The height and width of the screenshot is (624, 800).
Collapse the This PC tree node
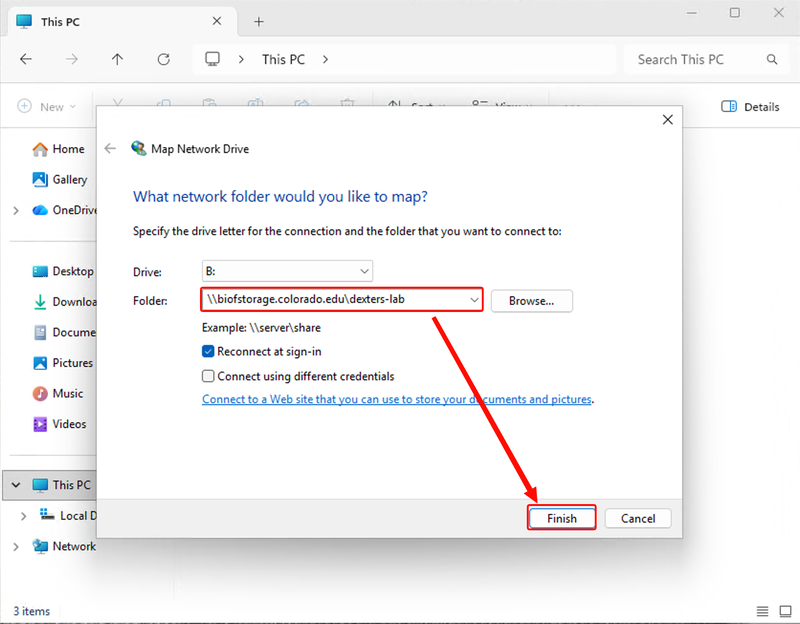click(x=16, y=485)
